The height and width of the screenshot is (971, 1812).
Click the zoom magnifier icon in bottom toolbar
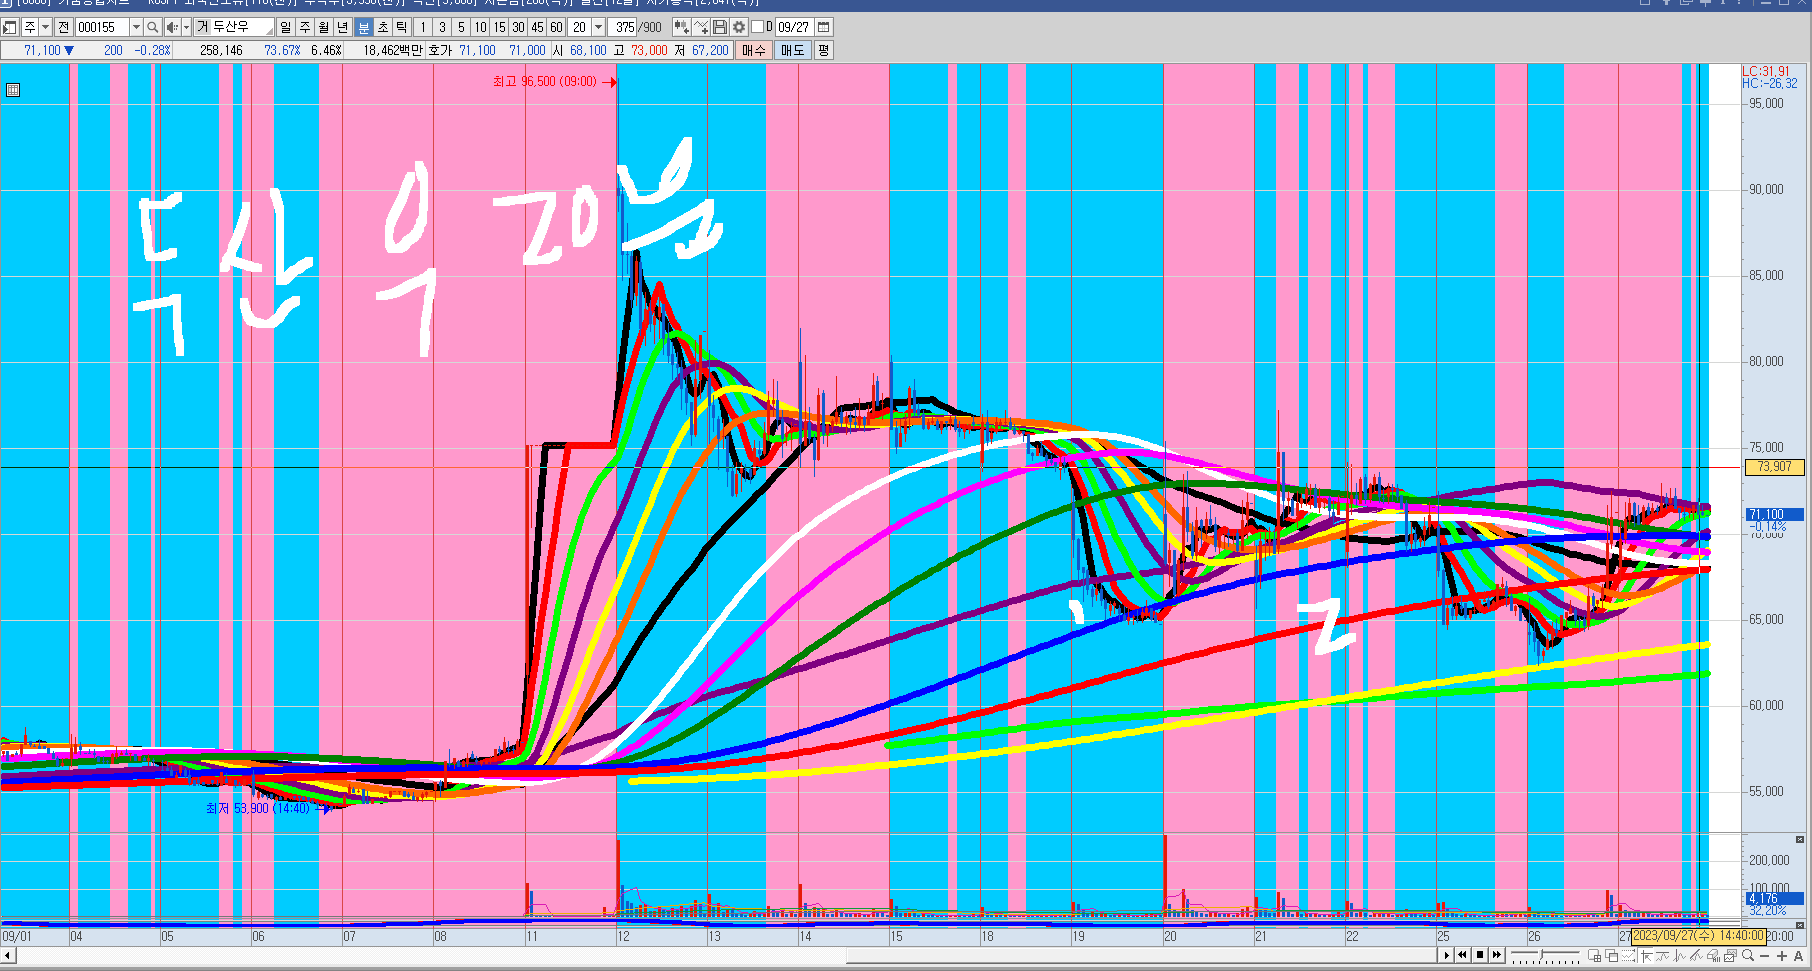[x=1748, y=956]
